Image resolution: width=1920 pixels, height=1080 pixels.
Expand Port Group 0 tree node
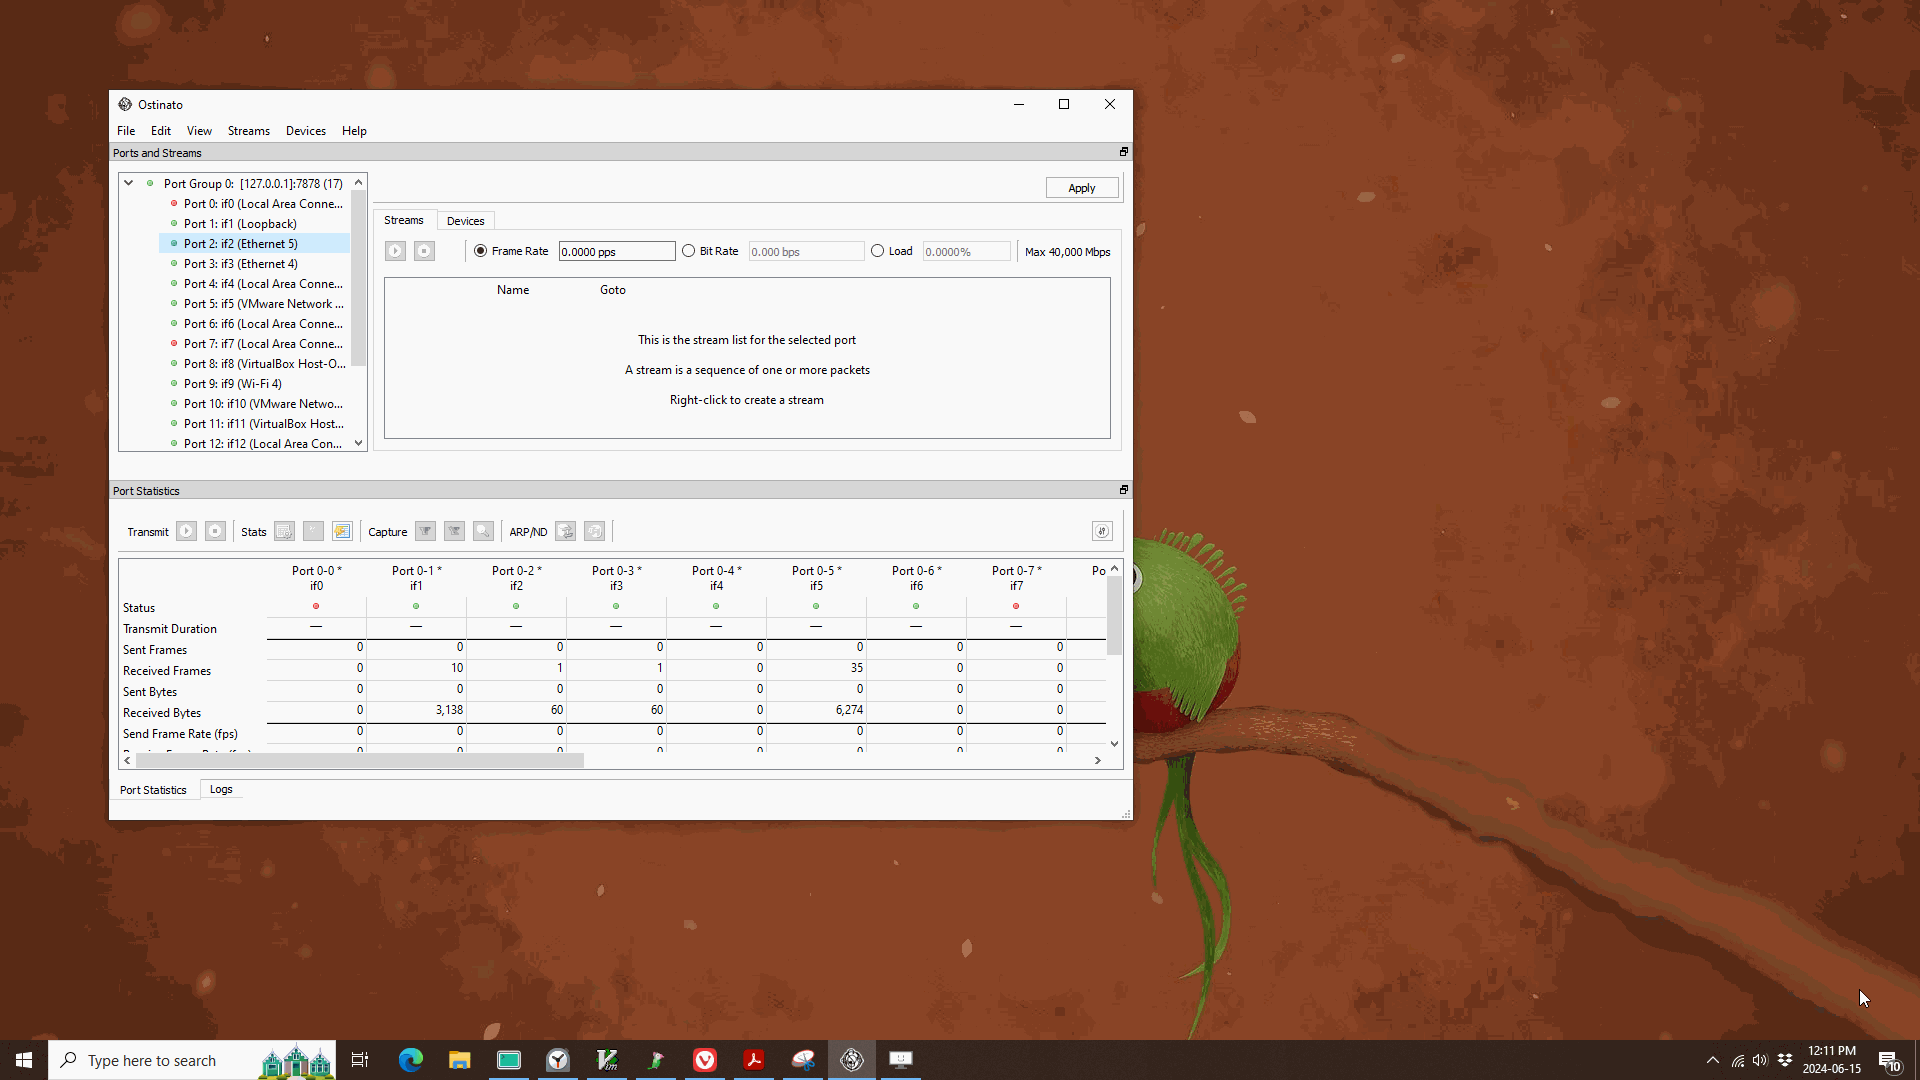coord(129,183)
